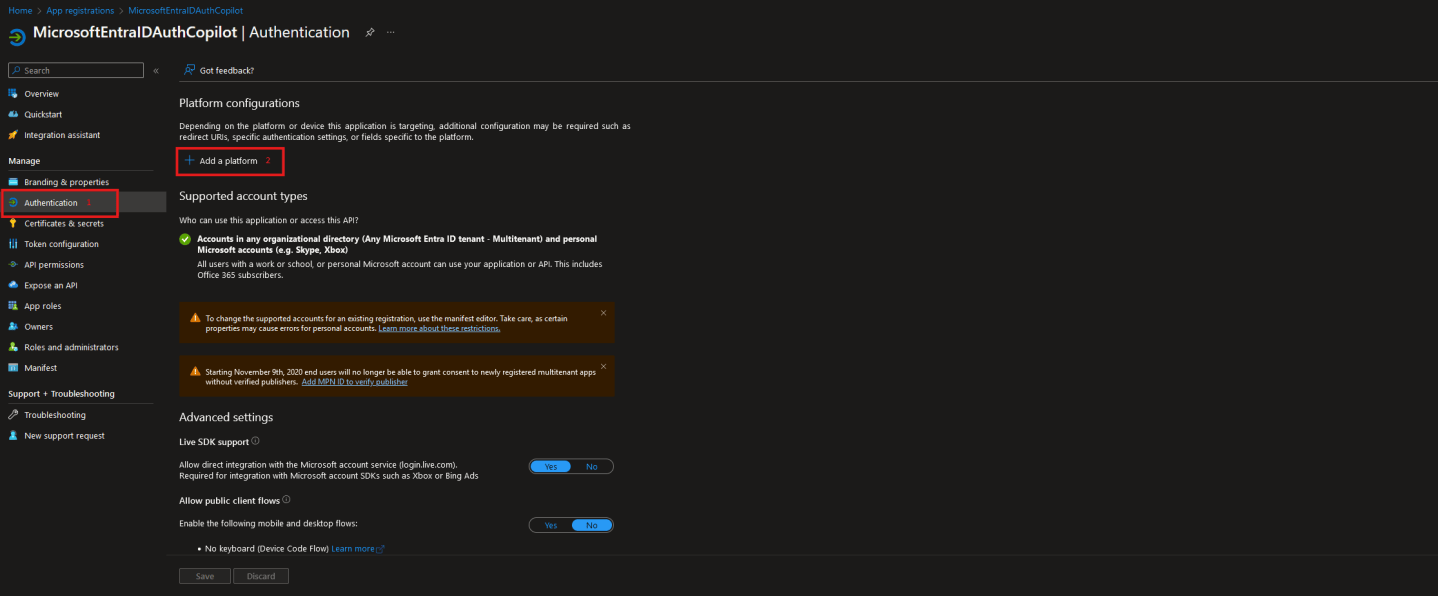Open the ellipsis more options in the header
The image size is (1438, 596).
click(x=390, y=32)
